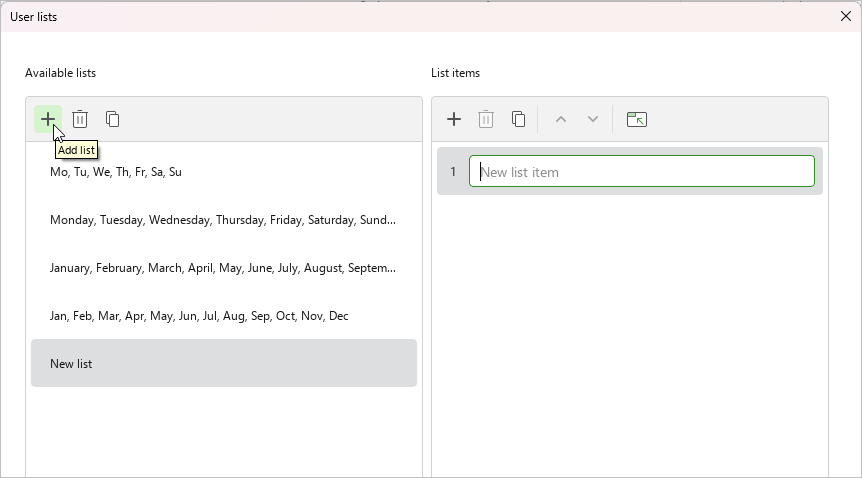Select the 'Monday, Tuesday, Wednesday' list
862x478 pixels.
(224, 219)
